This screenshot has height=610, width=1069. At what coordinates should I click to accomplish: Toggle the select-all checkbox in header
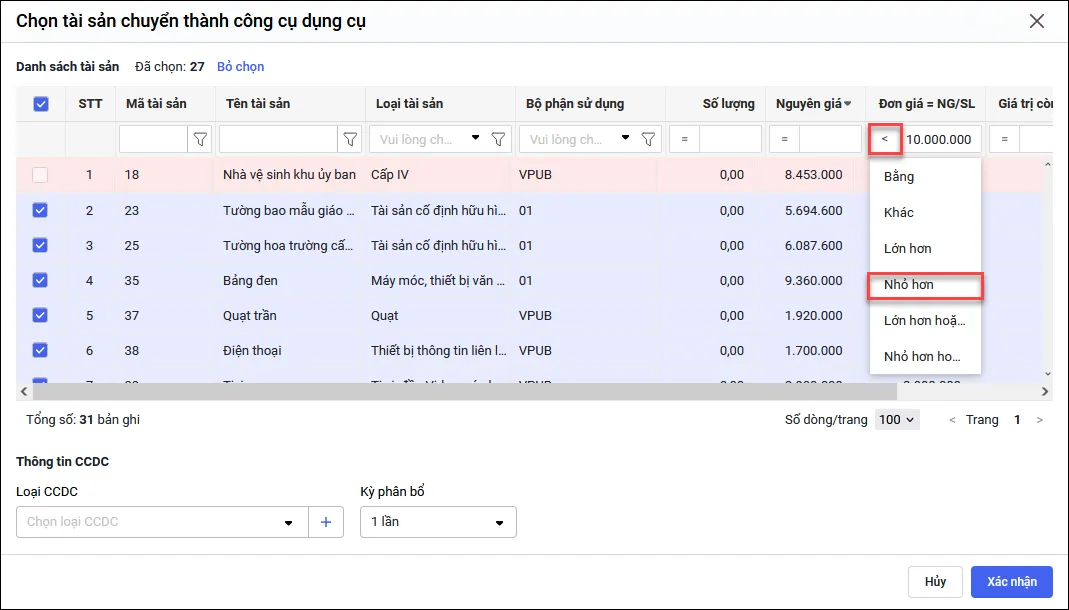click(x=41, y=103)
